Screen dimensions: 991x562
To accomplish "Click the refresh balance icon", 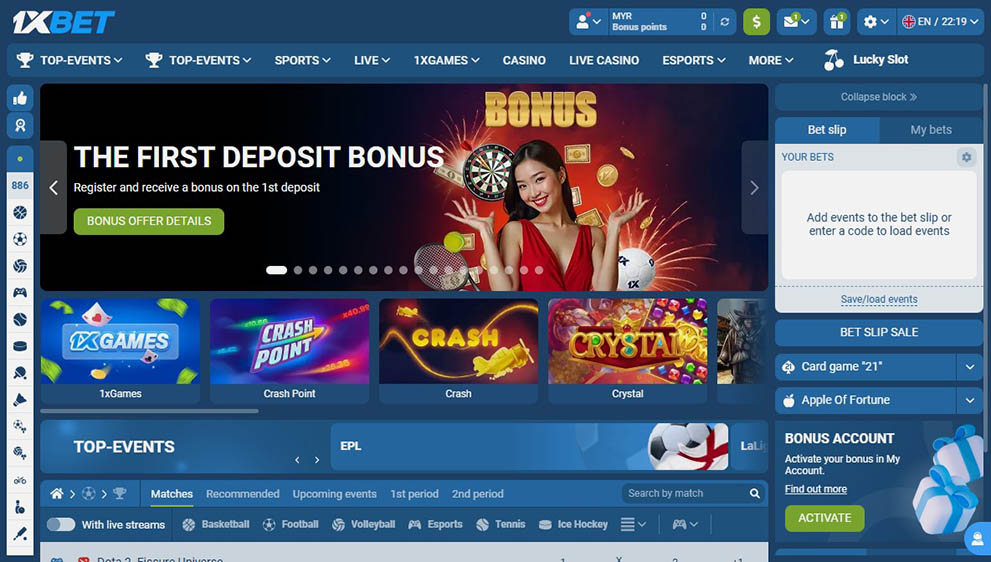I will (x=725, y=22).
